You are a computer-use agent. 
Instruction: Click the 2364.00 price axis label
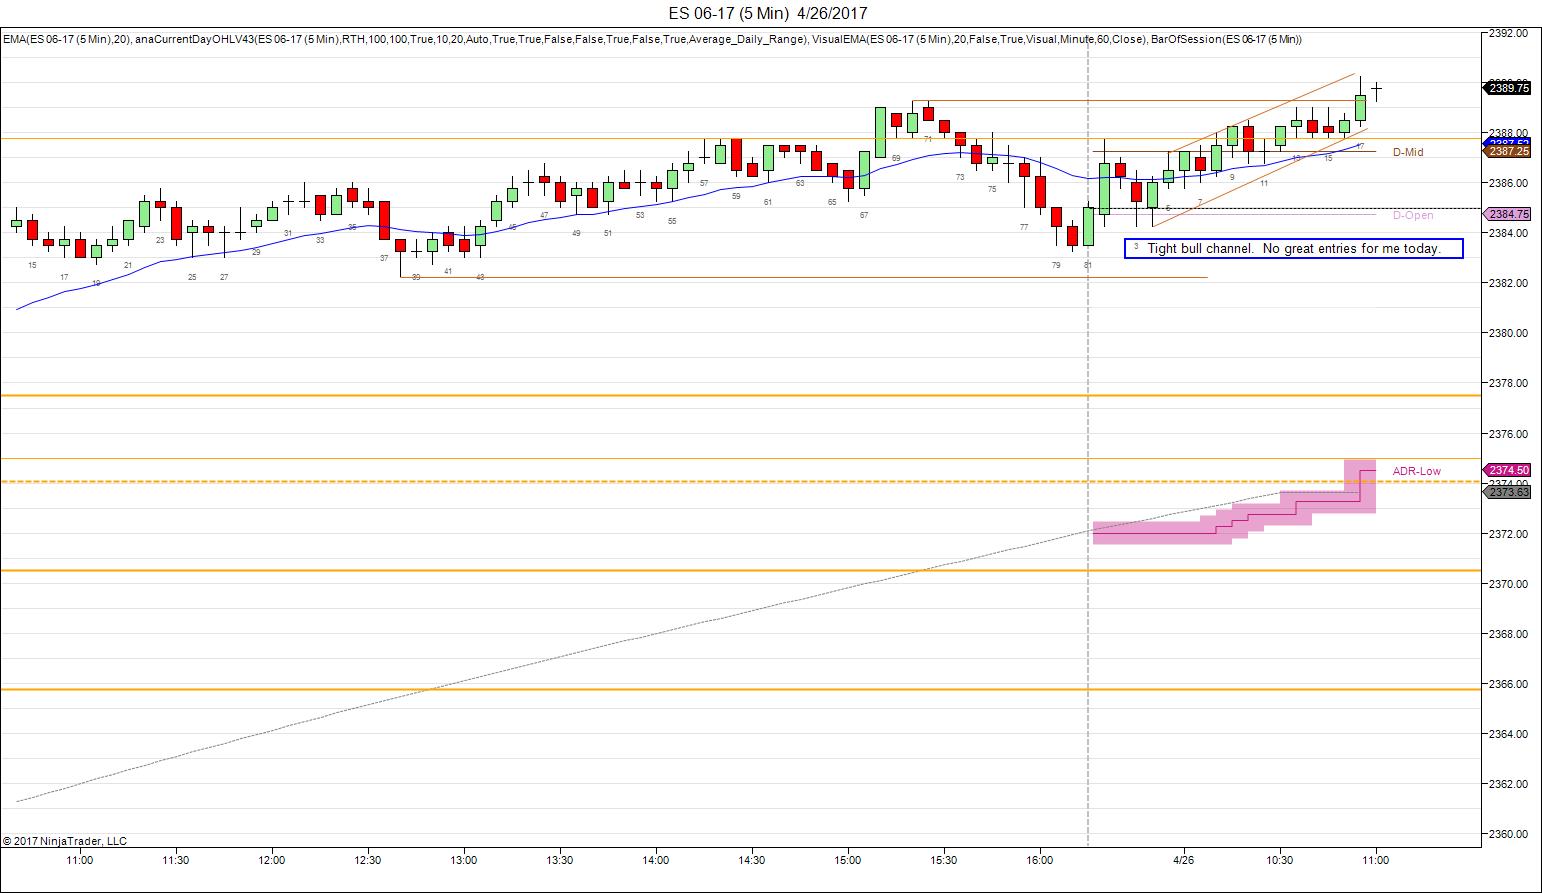1508,734
